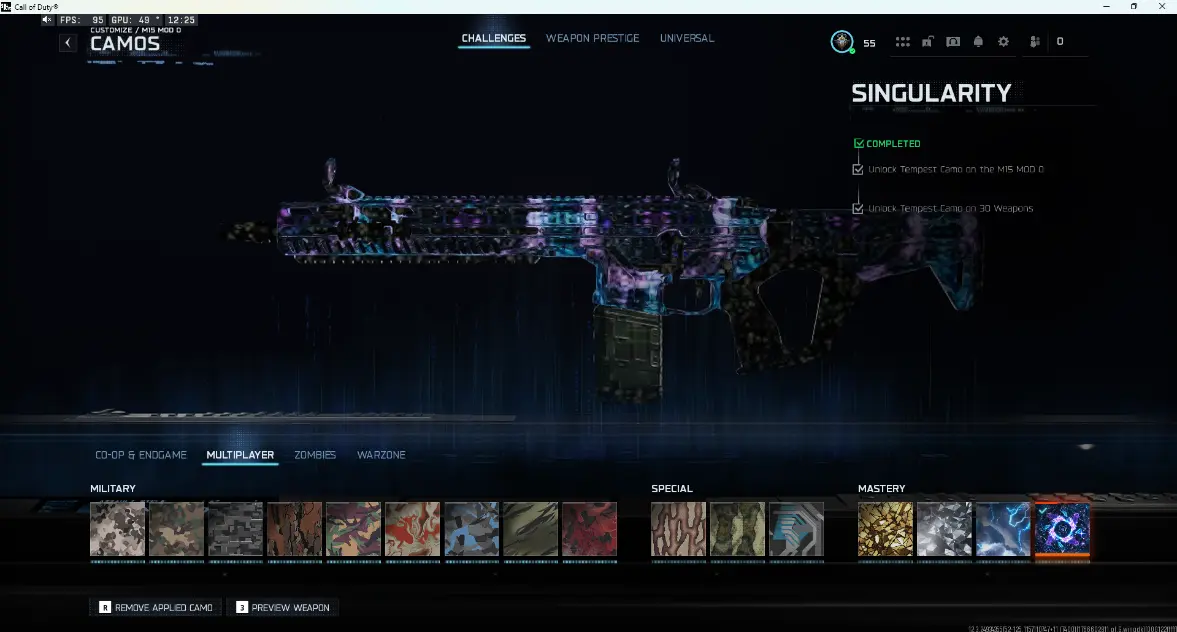1177x632 pixels.
Task: Click the MASTERY section heading
Action: pos(882,489)
